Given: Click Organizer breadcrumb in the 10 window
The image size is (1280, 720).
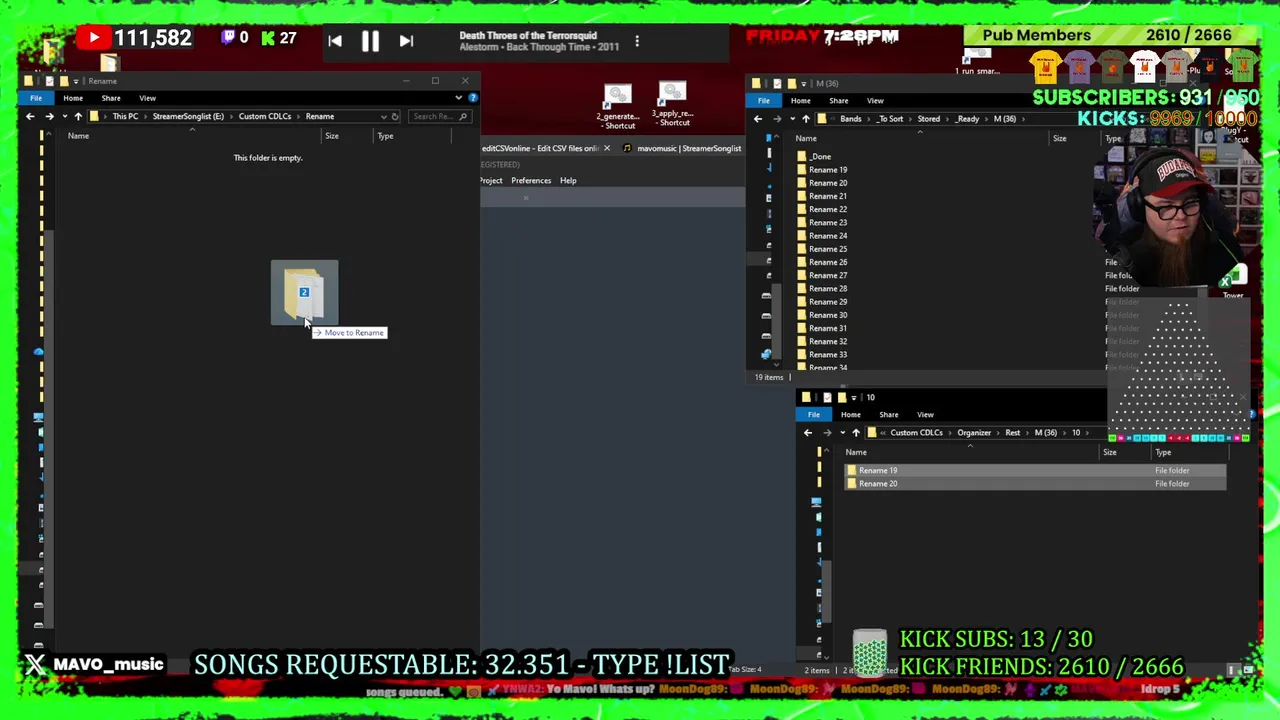Looking at the screenshot, I should click(x=974, y=433).
